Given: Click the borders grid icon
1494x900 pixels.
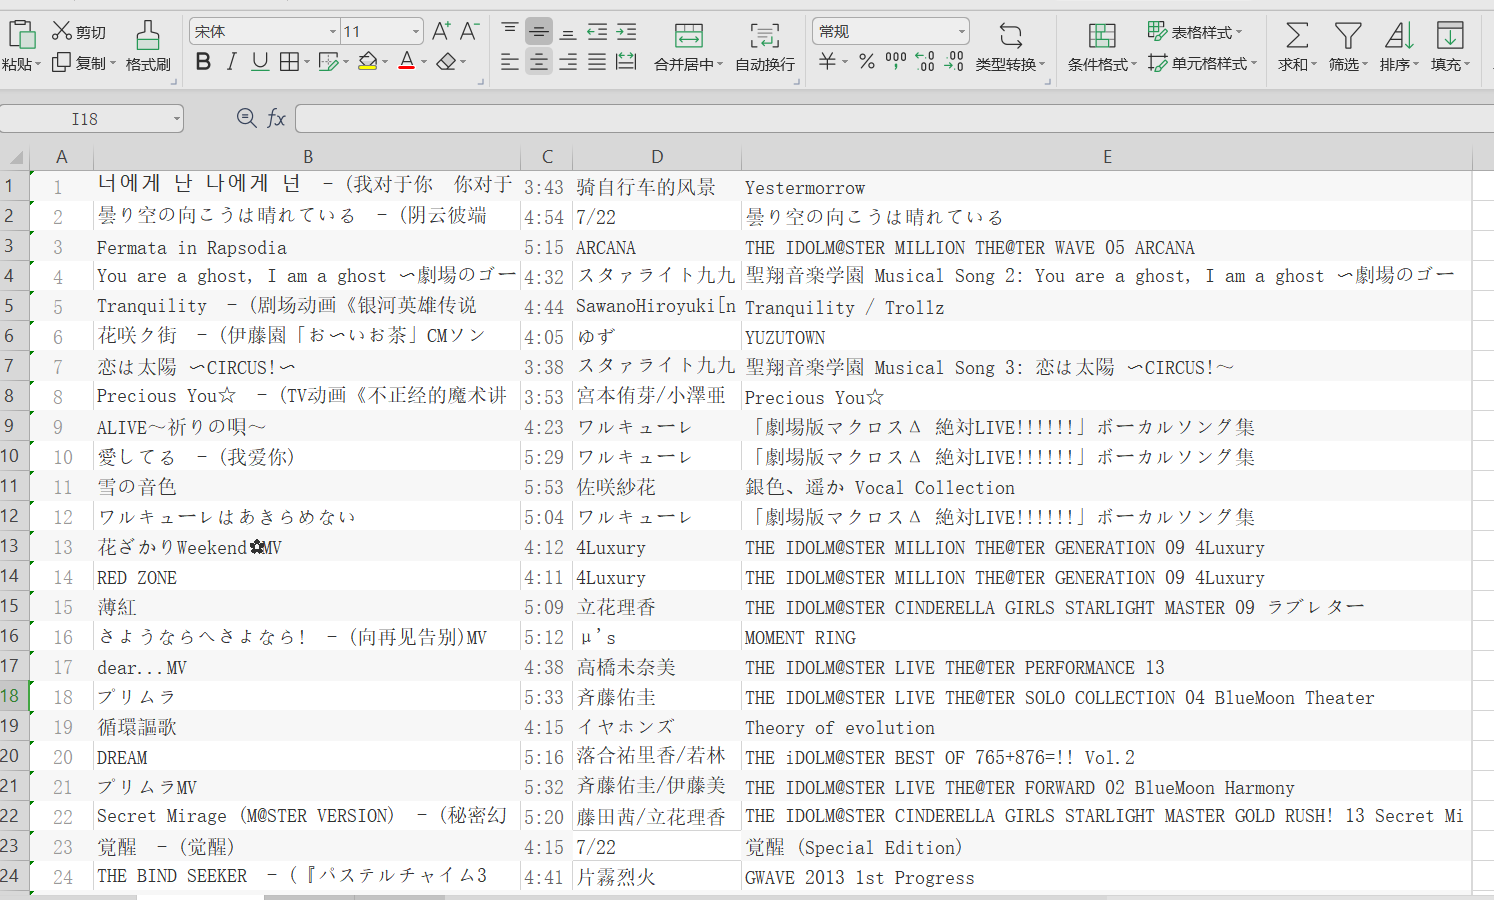Looking at the screenshot, I should (x=289, y=62).
